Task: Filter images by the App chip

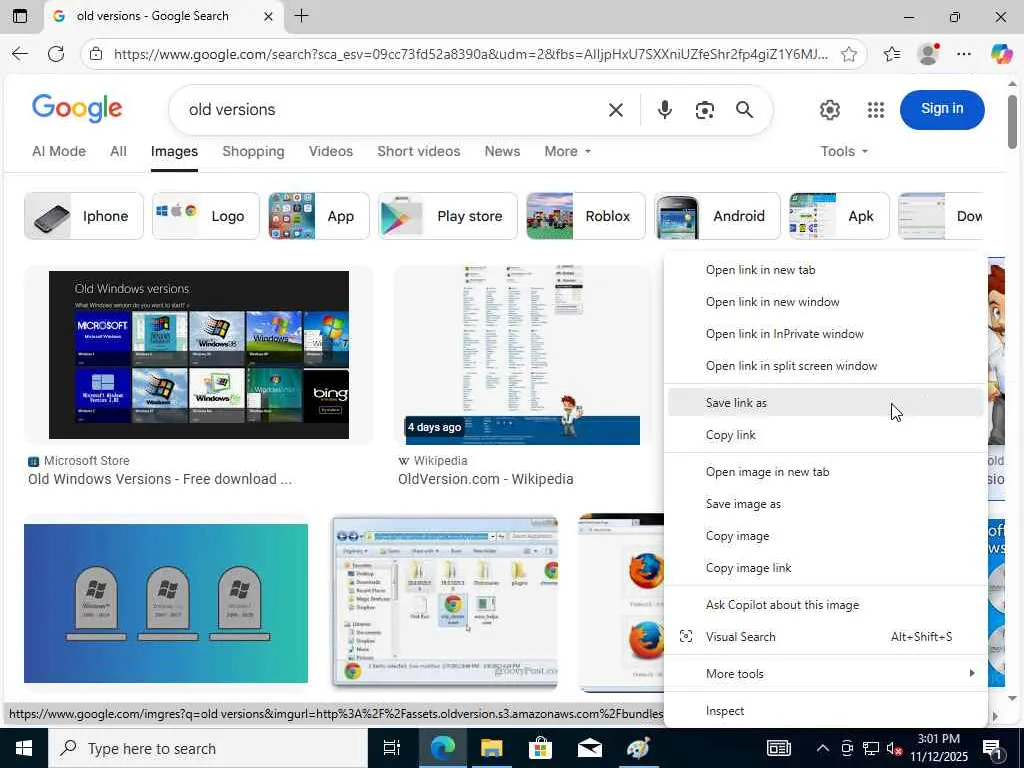Action: tap(319, 216)
